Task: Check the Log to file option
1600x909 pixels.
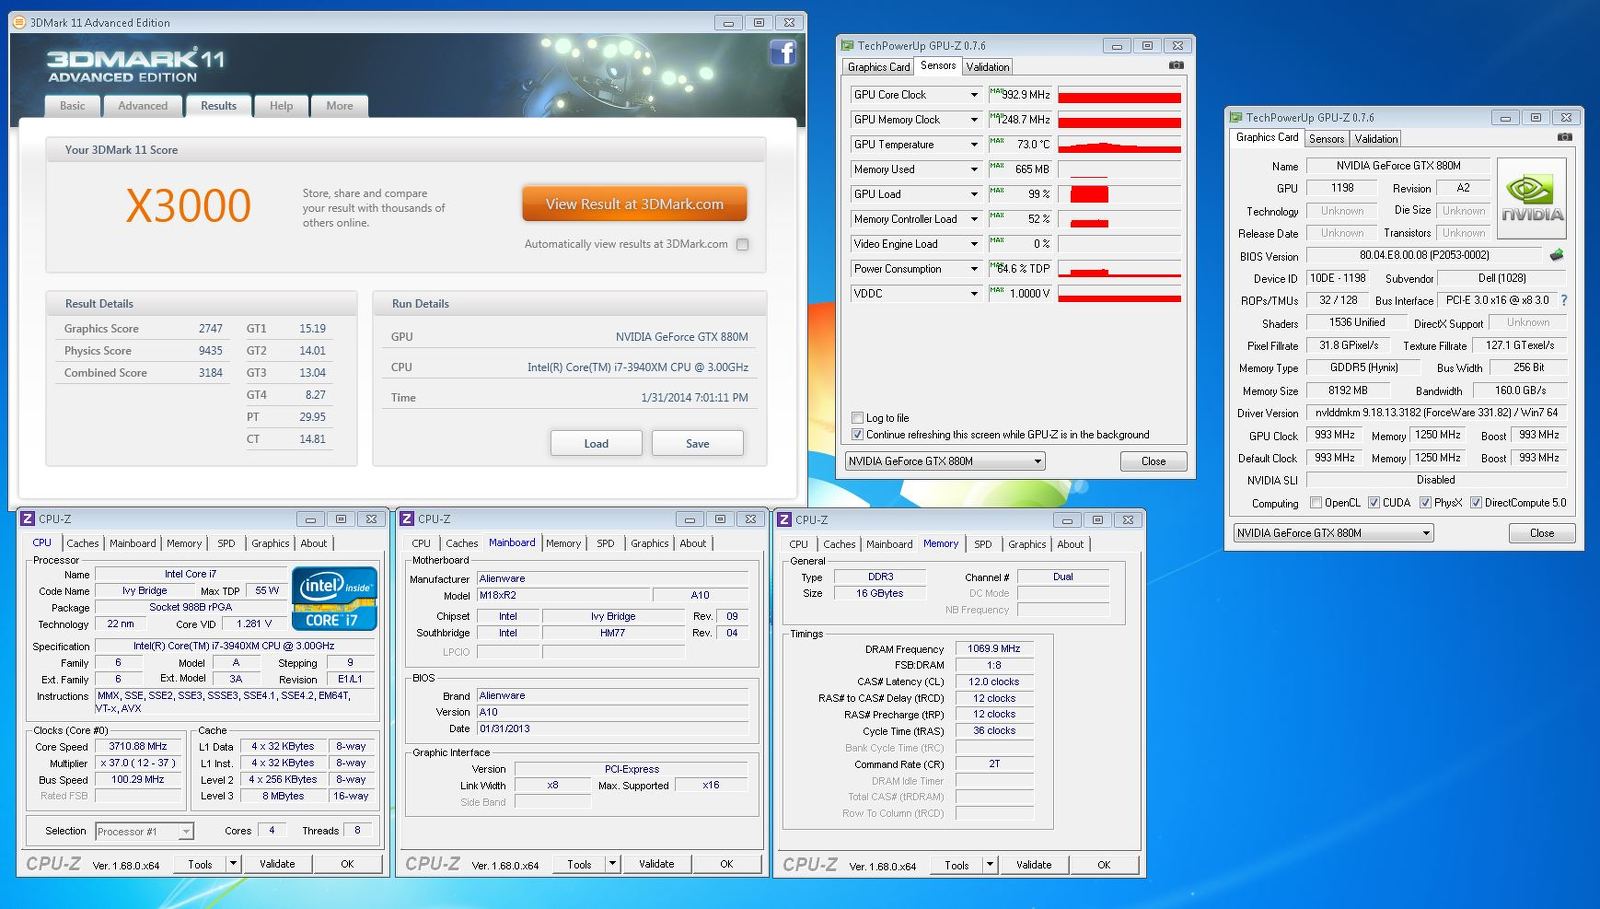Action: click(857, 418)
